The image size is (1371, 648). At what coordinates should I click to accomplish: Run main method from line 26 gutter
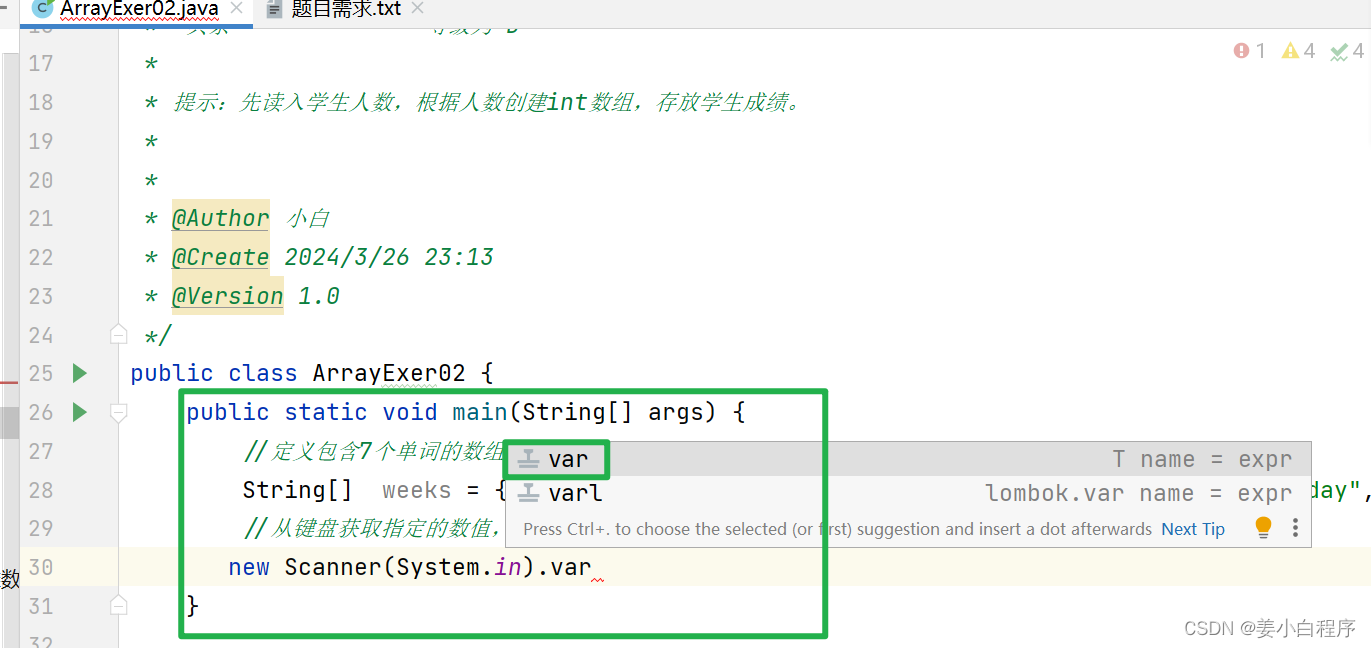coord(80,412)
